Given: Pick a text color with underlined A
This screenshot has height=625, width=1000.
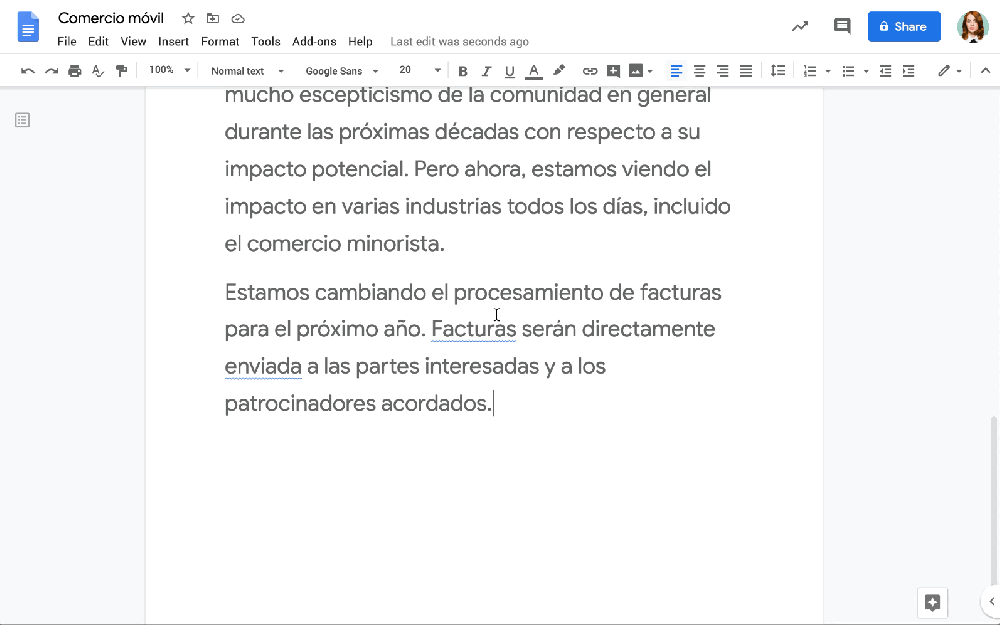Looking at the screenshot, I should [x=534, y=71].
